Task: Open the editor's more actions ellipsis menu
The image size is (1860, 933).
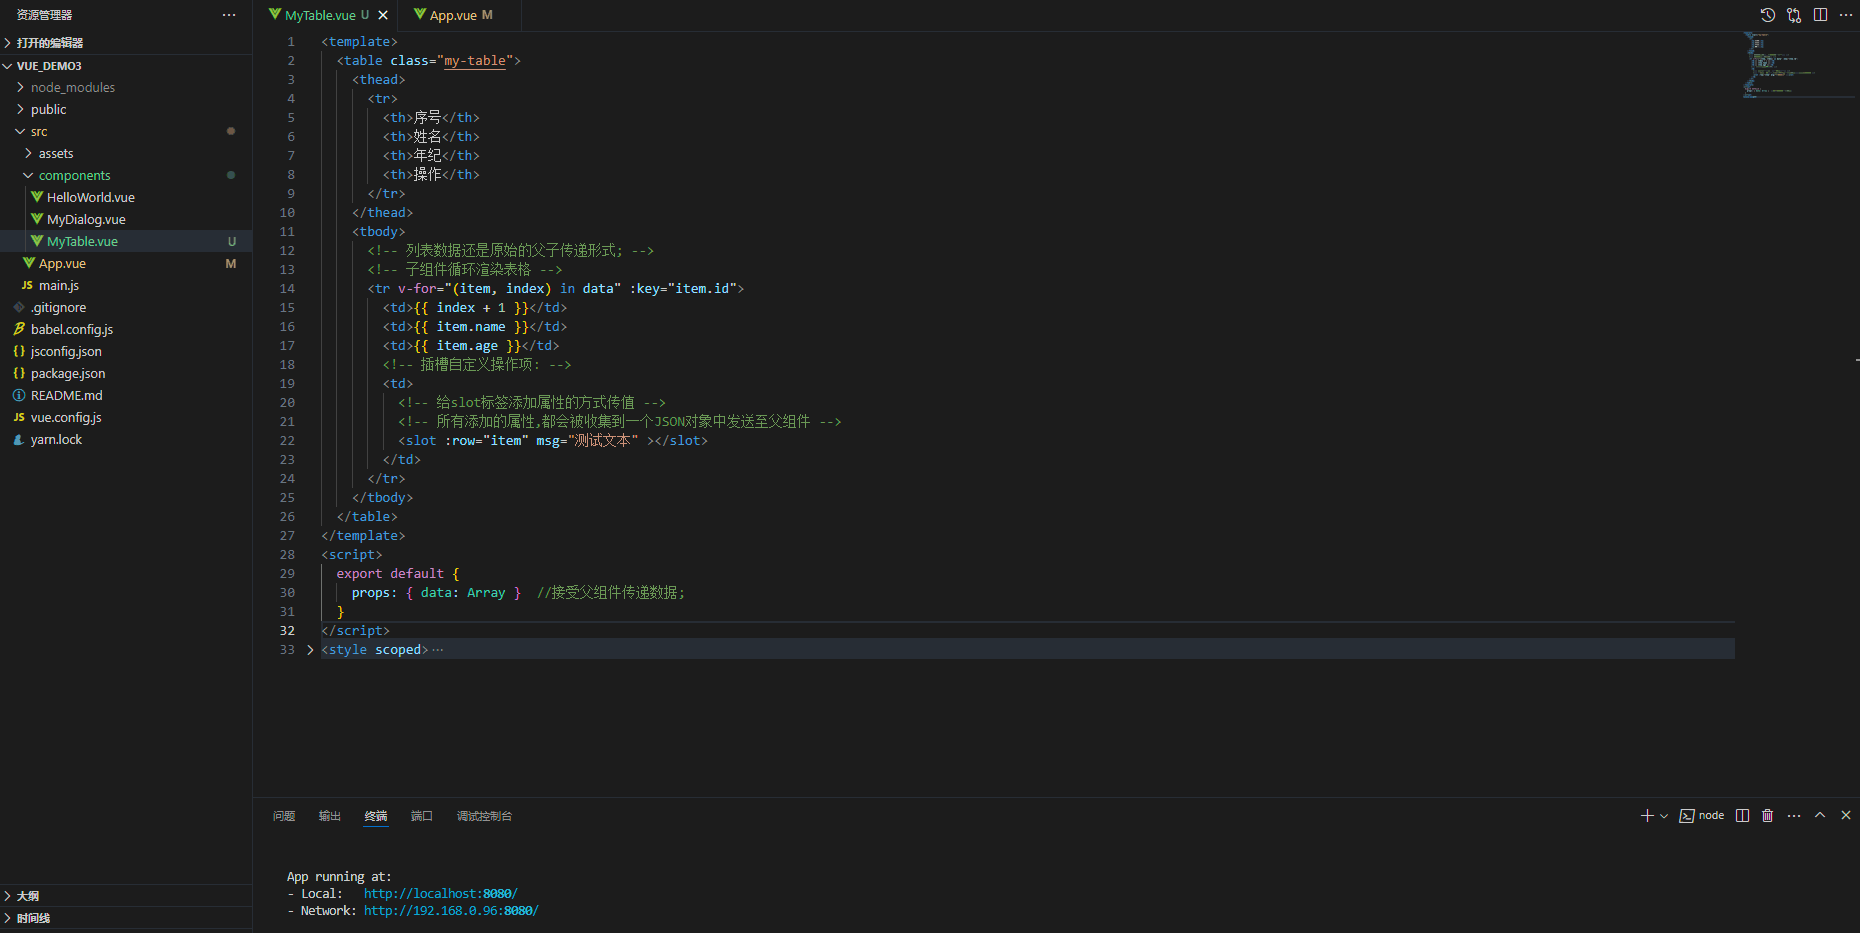Action: 1846,15
